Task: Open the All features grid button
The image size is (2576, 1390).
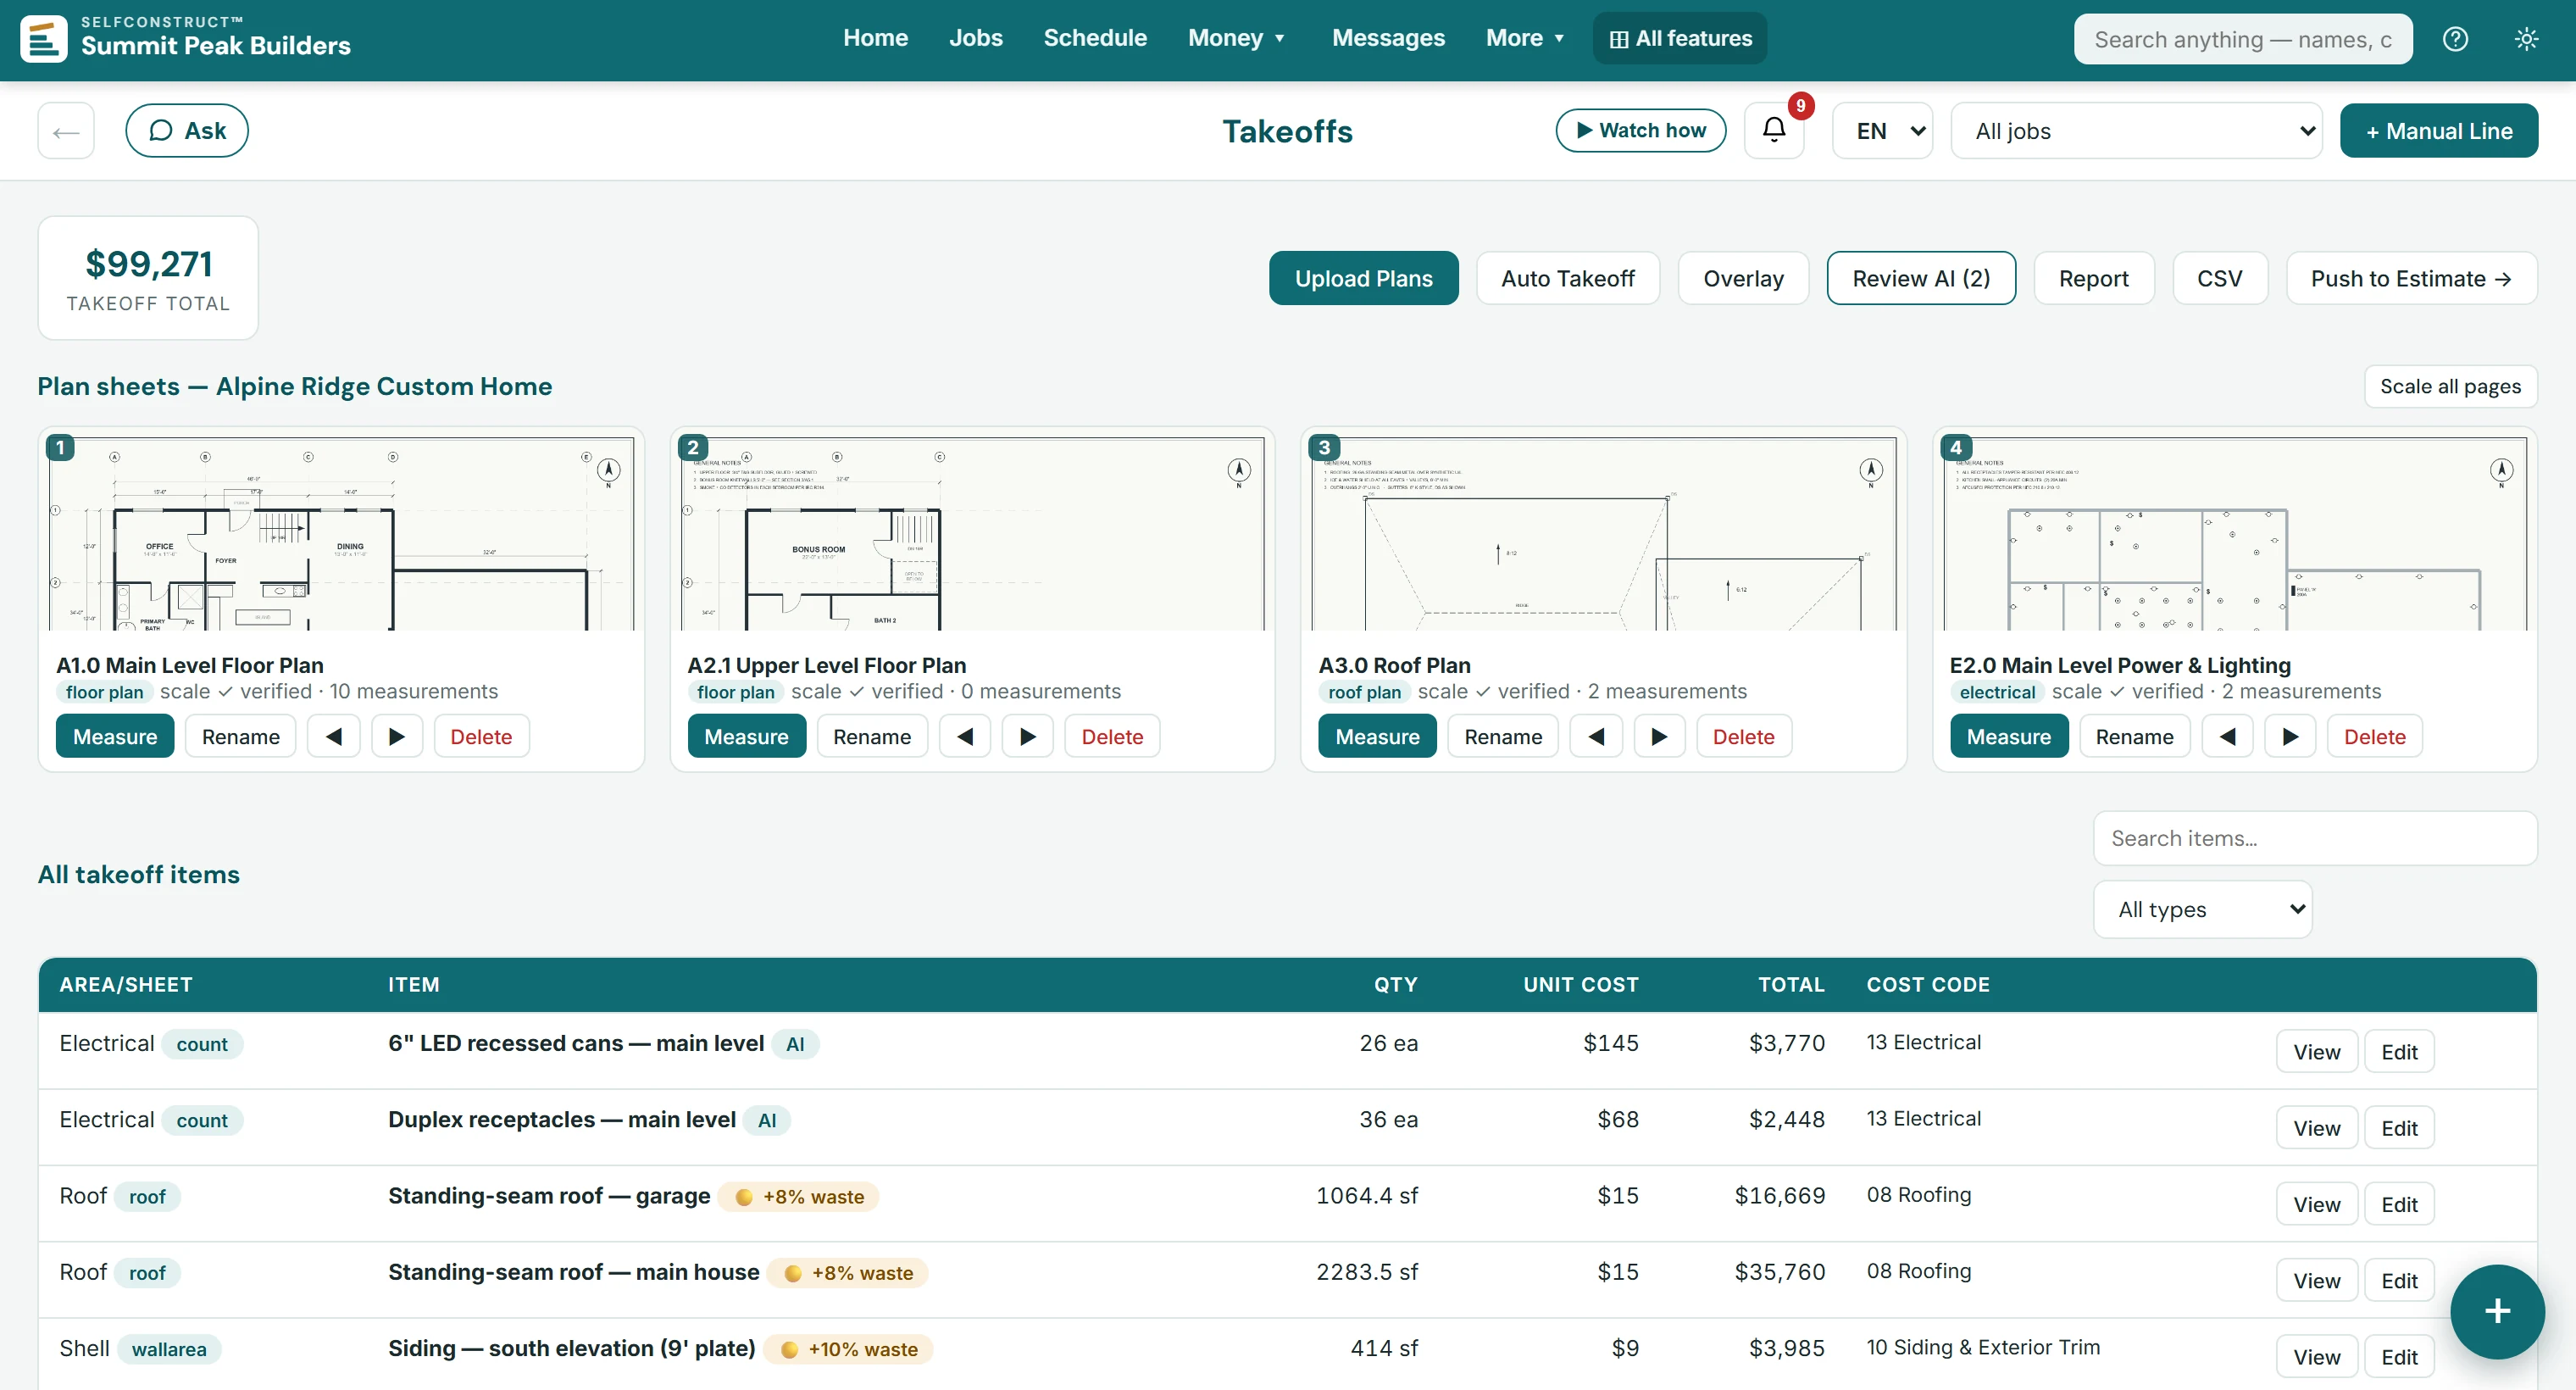Action: point(1680,39)
